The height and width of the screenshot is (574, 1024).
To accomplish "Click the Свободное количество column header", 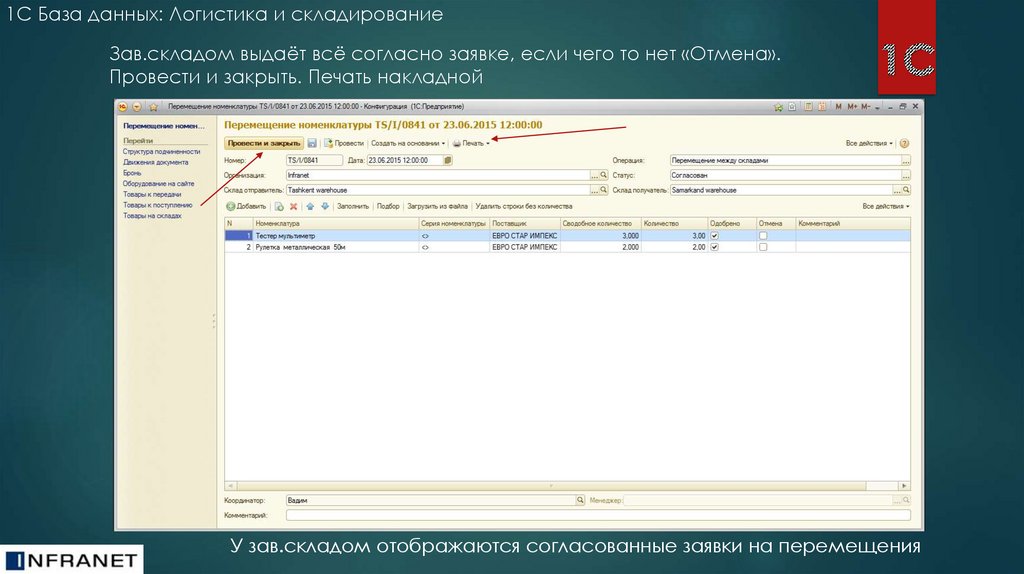I will point(600,223).
